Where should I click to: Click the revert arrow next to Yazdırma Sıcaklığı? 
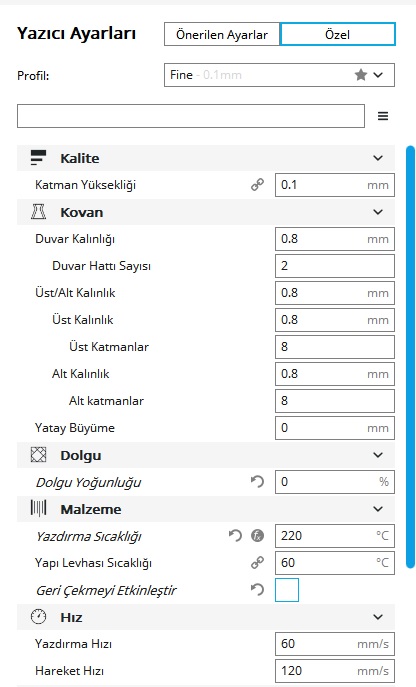point(235,535)
